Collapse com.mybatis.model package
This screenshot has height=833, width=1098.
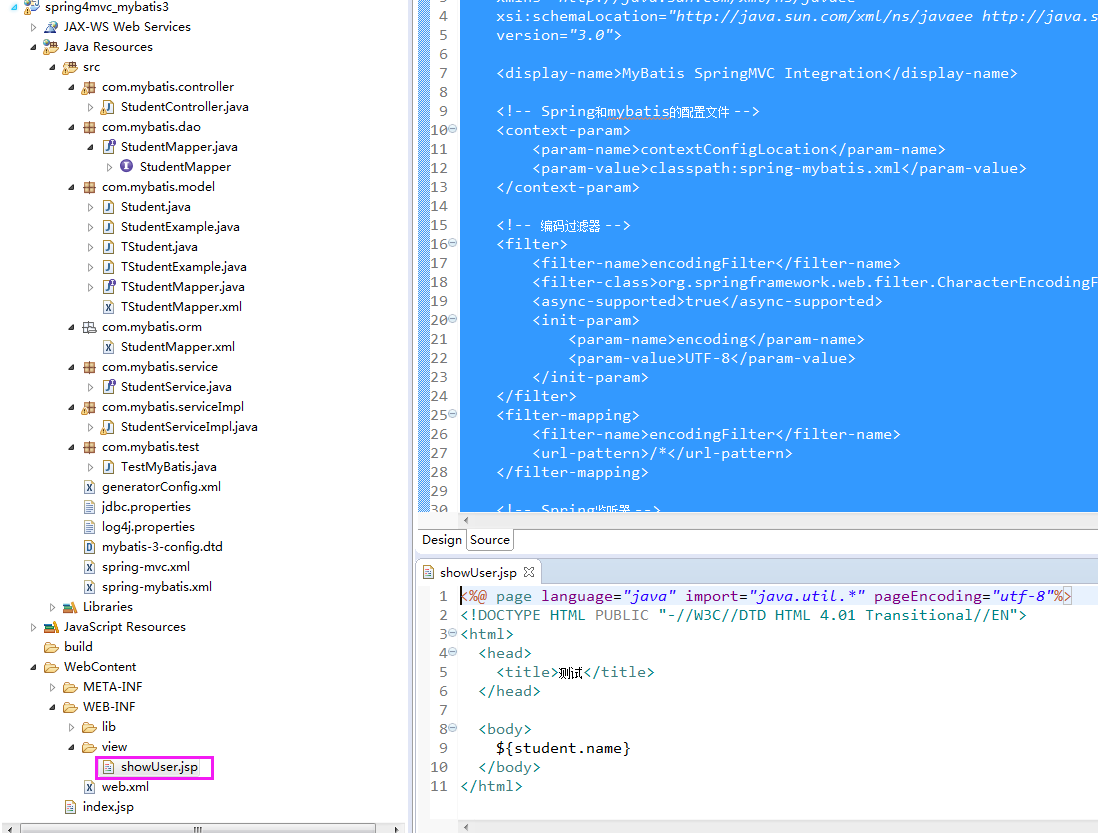[x=71, y=187]
